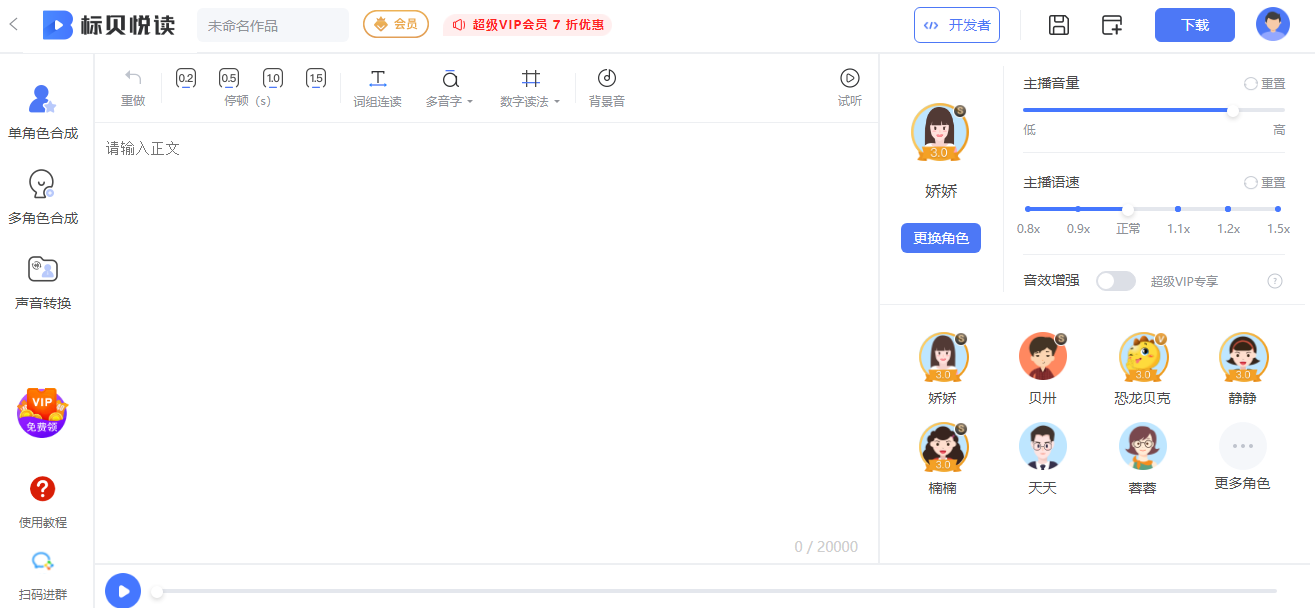Click the selected 娇娇 voice avatar at top
This screenshot has height=608, width=1315.
coord(940,132)
